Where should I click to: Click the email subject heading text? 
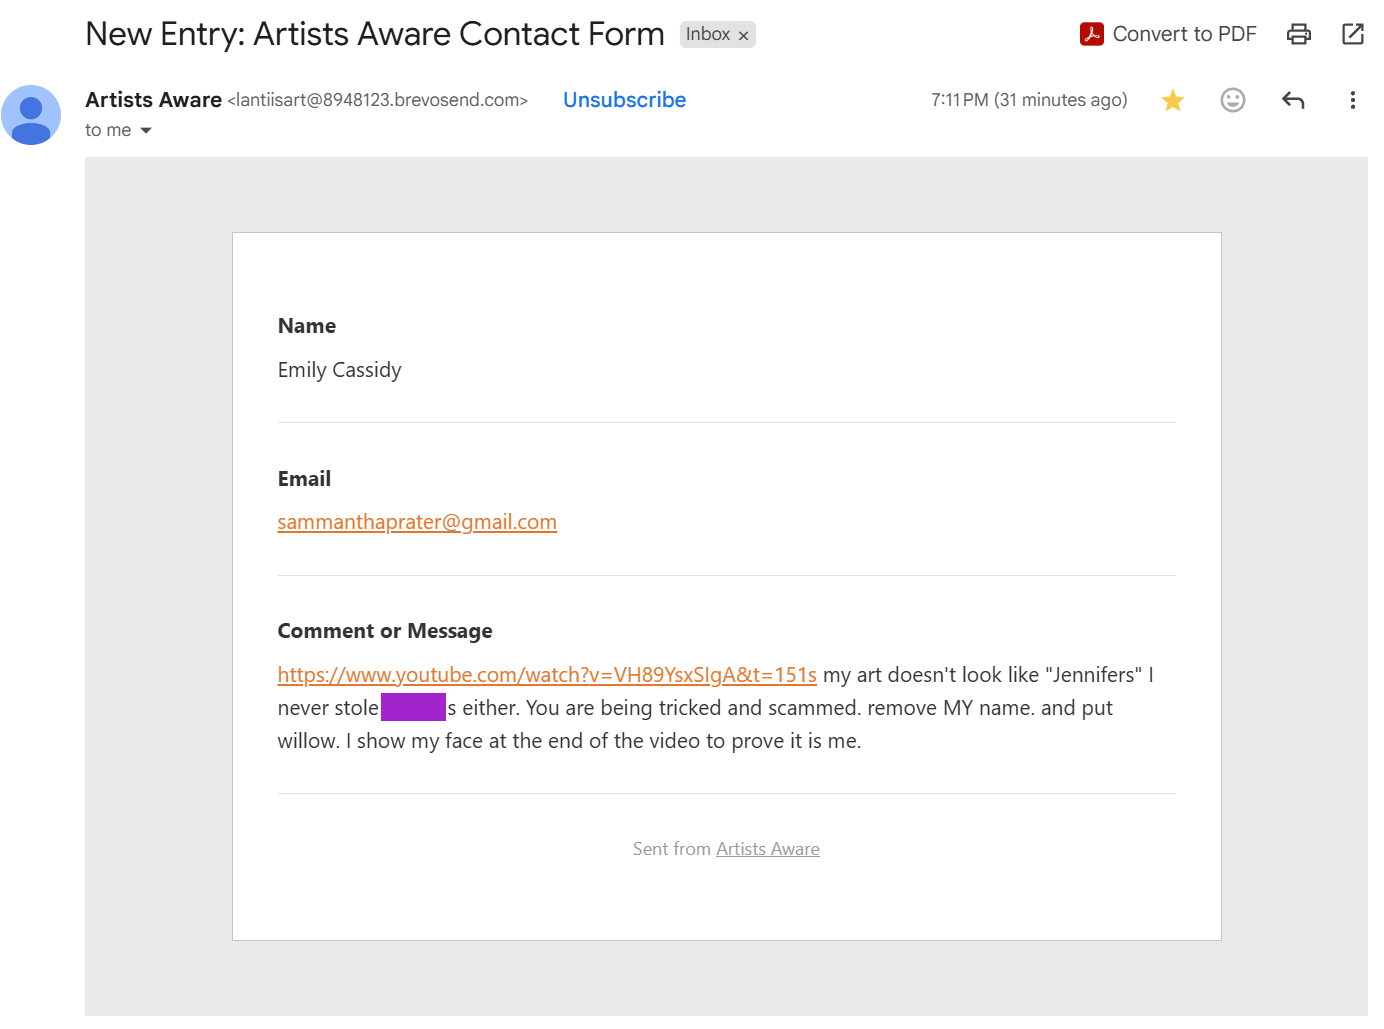[x=375, y=34]
